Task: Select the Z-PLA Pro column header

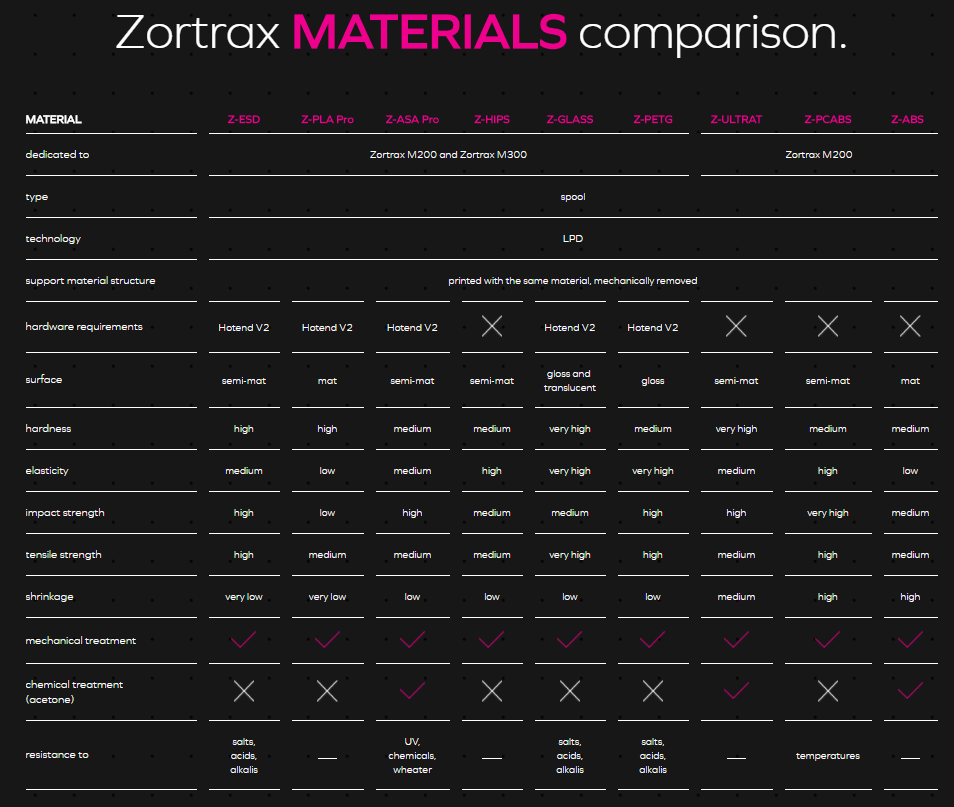Action: [327, 119]
